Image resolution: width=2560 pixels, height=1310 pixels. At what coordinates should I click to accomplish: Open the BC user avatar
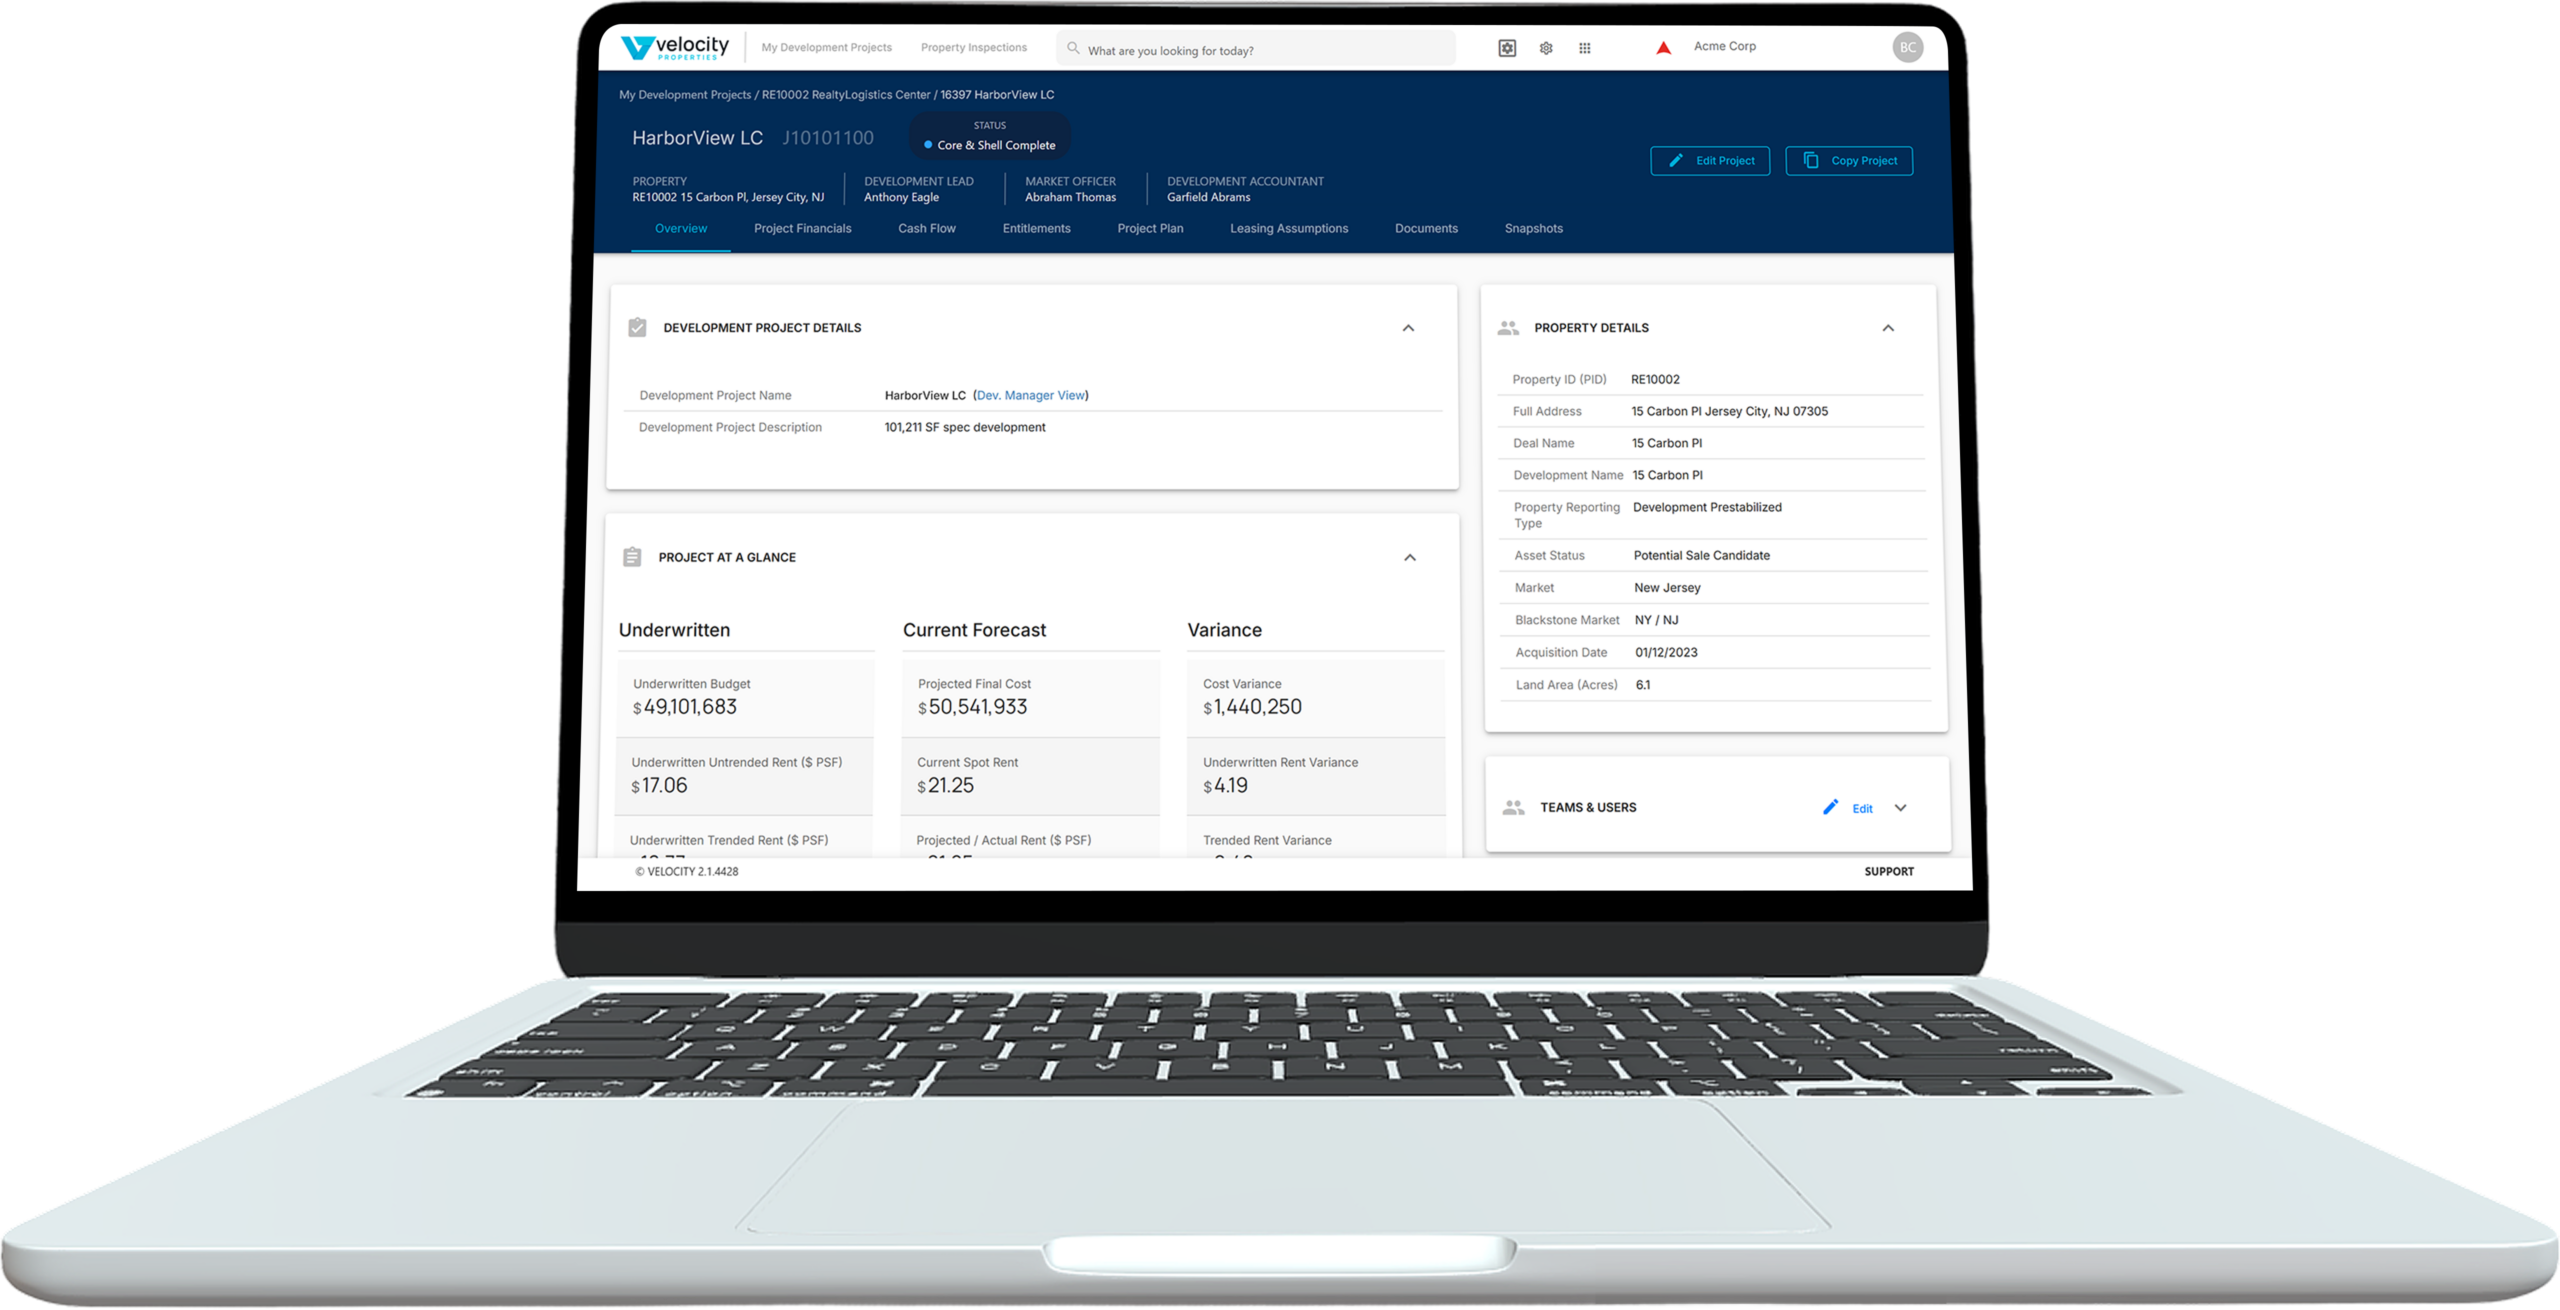1907,47
